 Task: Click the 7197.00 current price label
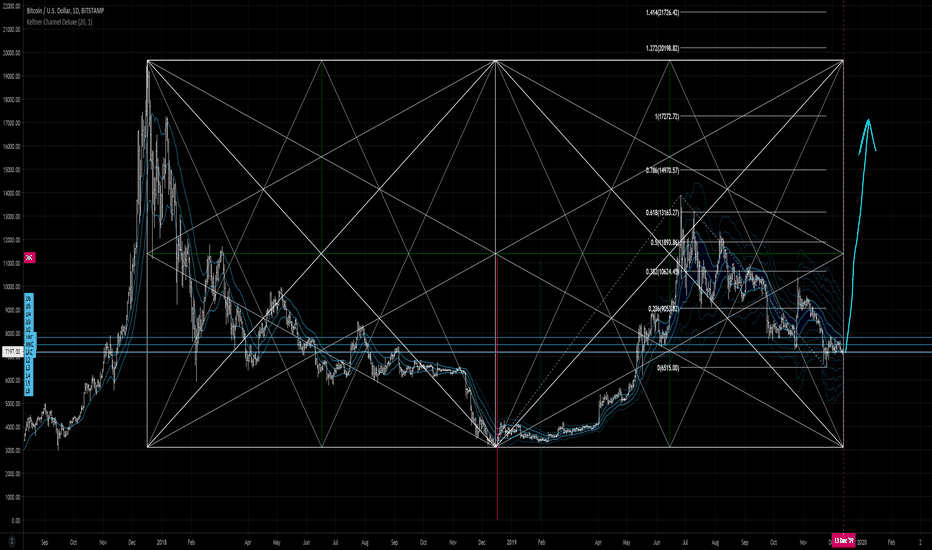pos(11,352)
